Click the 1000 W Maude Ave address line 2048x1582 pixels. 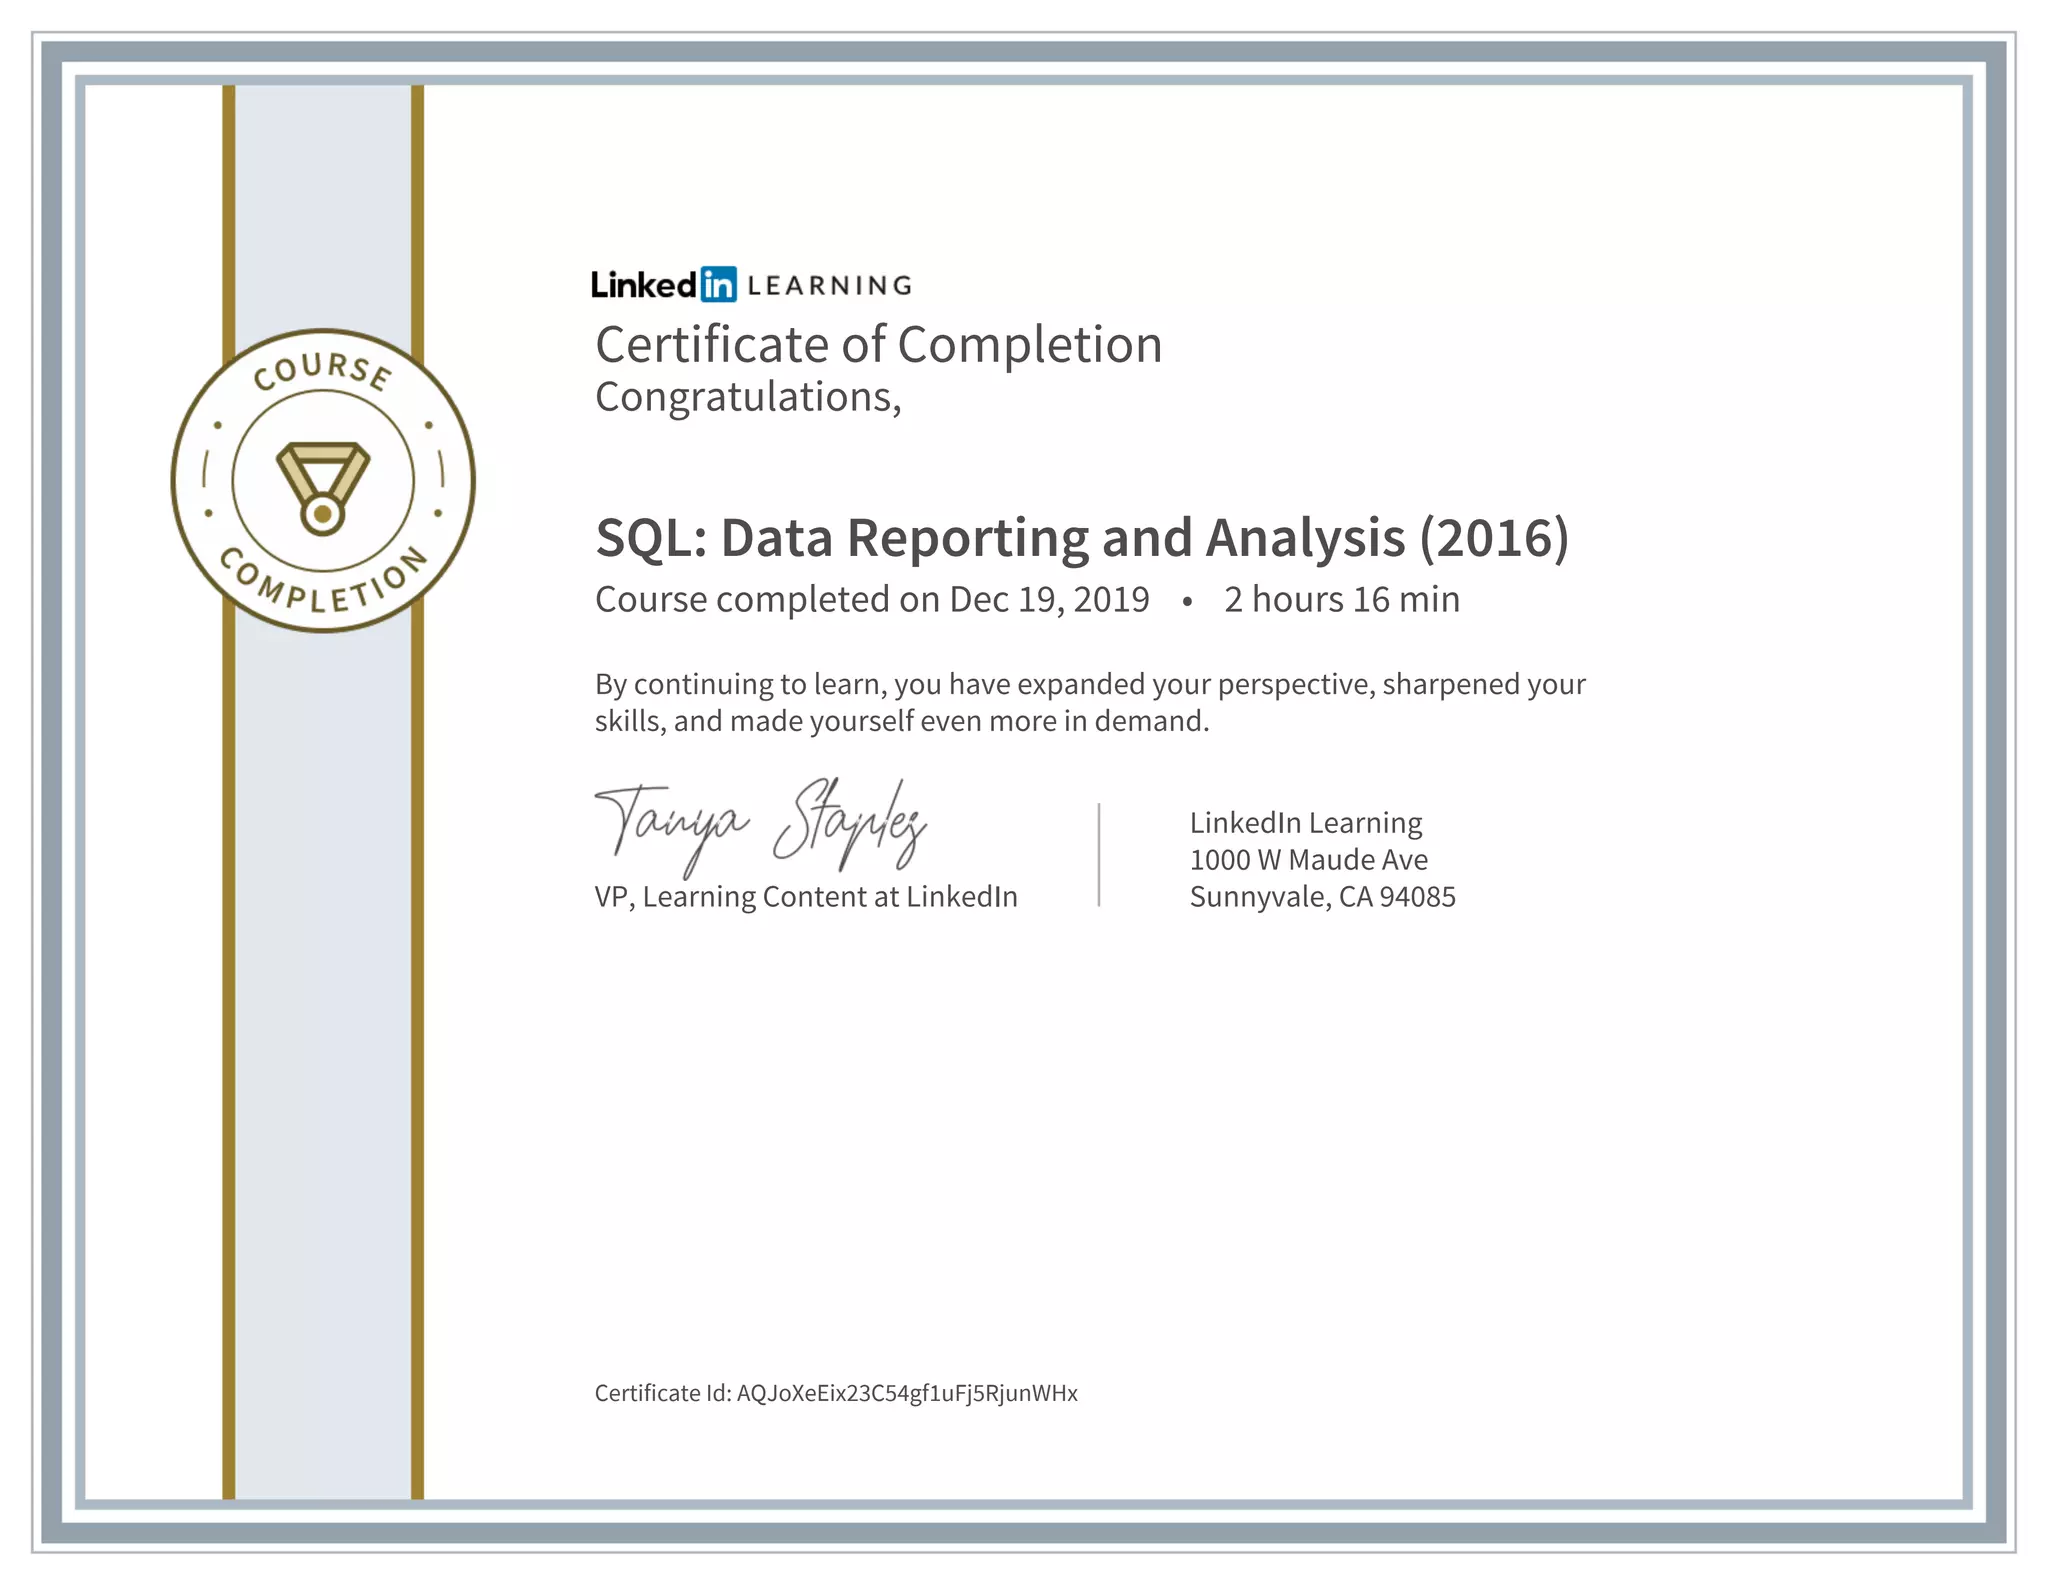click(x=1308, y=860)
